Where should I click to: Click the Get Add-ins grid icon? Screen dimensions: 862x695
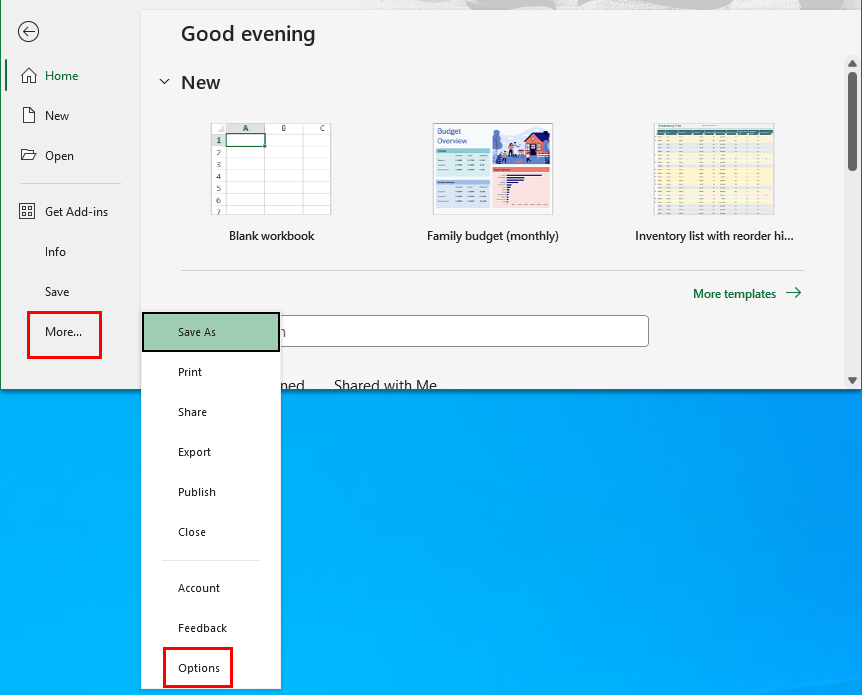point(27,211)
